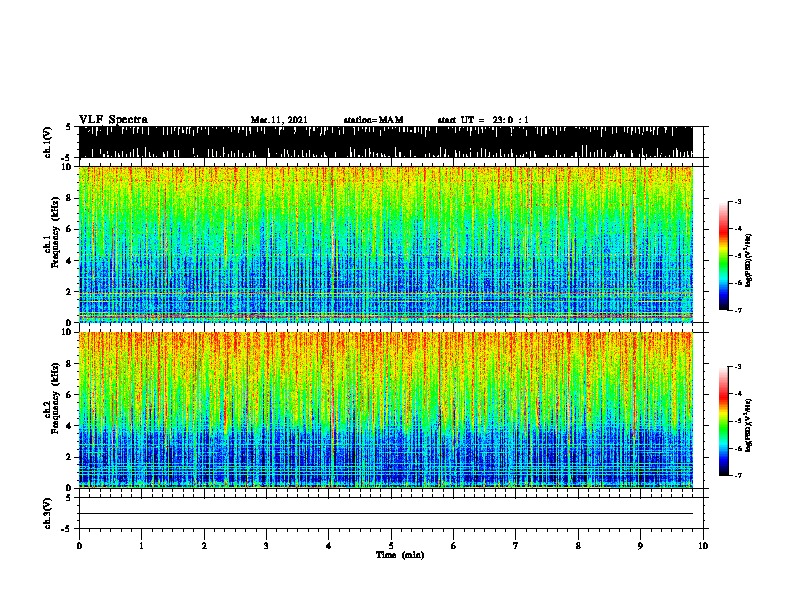Select the date text "Mar.11, 2021"

[279, 120]
